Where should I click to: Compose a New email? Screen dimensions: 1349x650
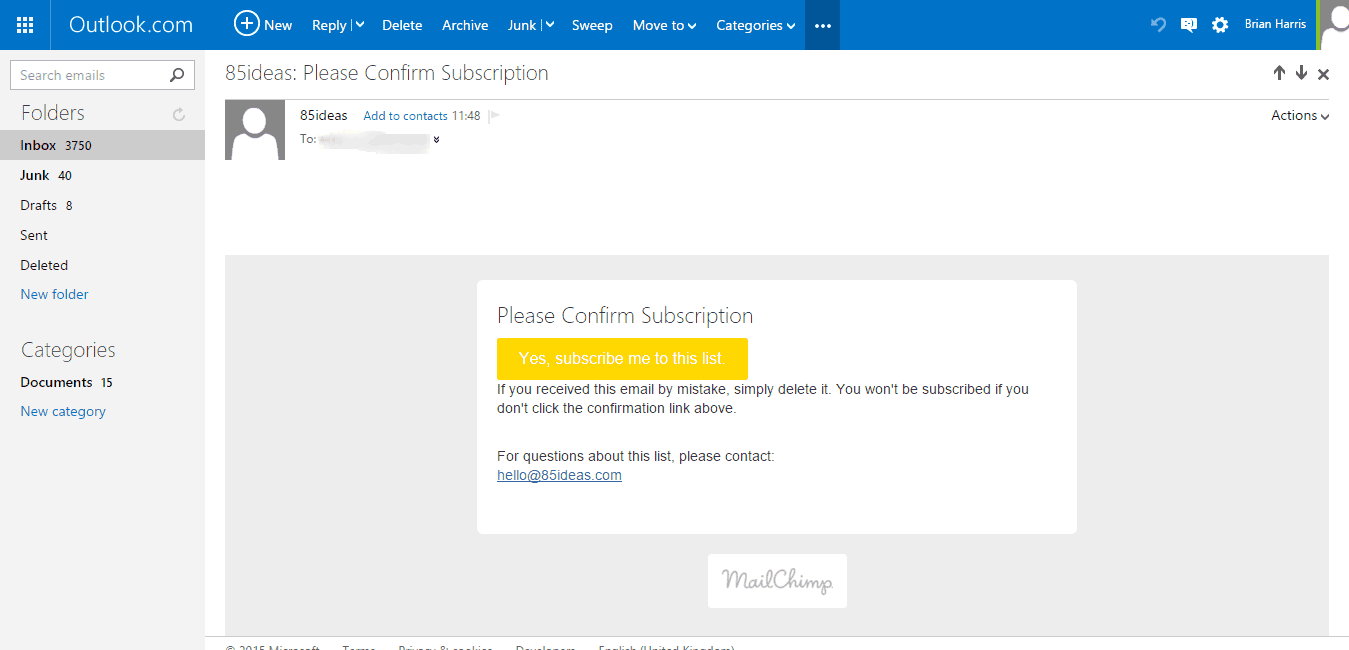(x=263, y=25)
